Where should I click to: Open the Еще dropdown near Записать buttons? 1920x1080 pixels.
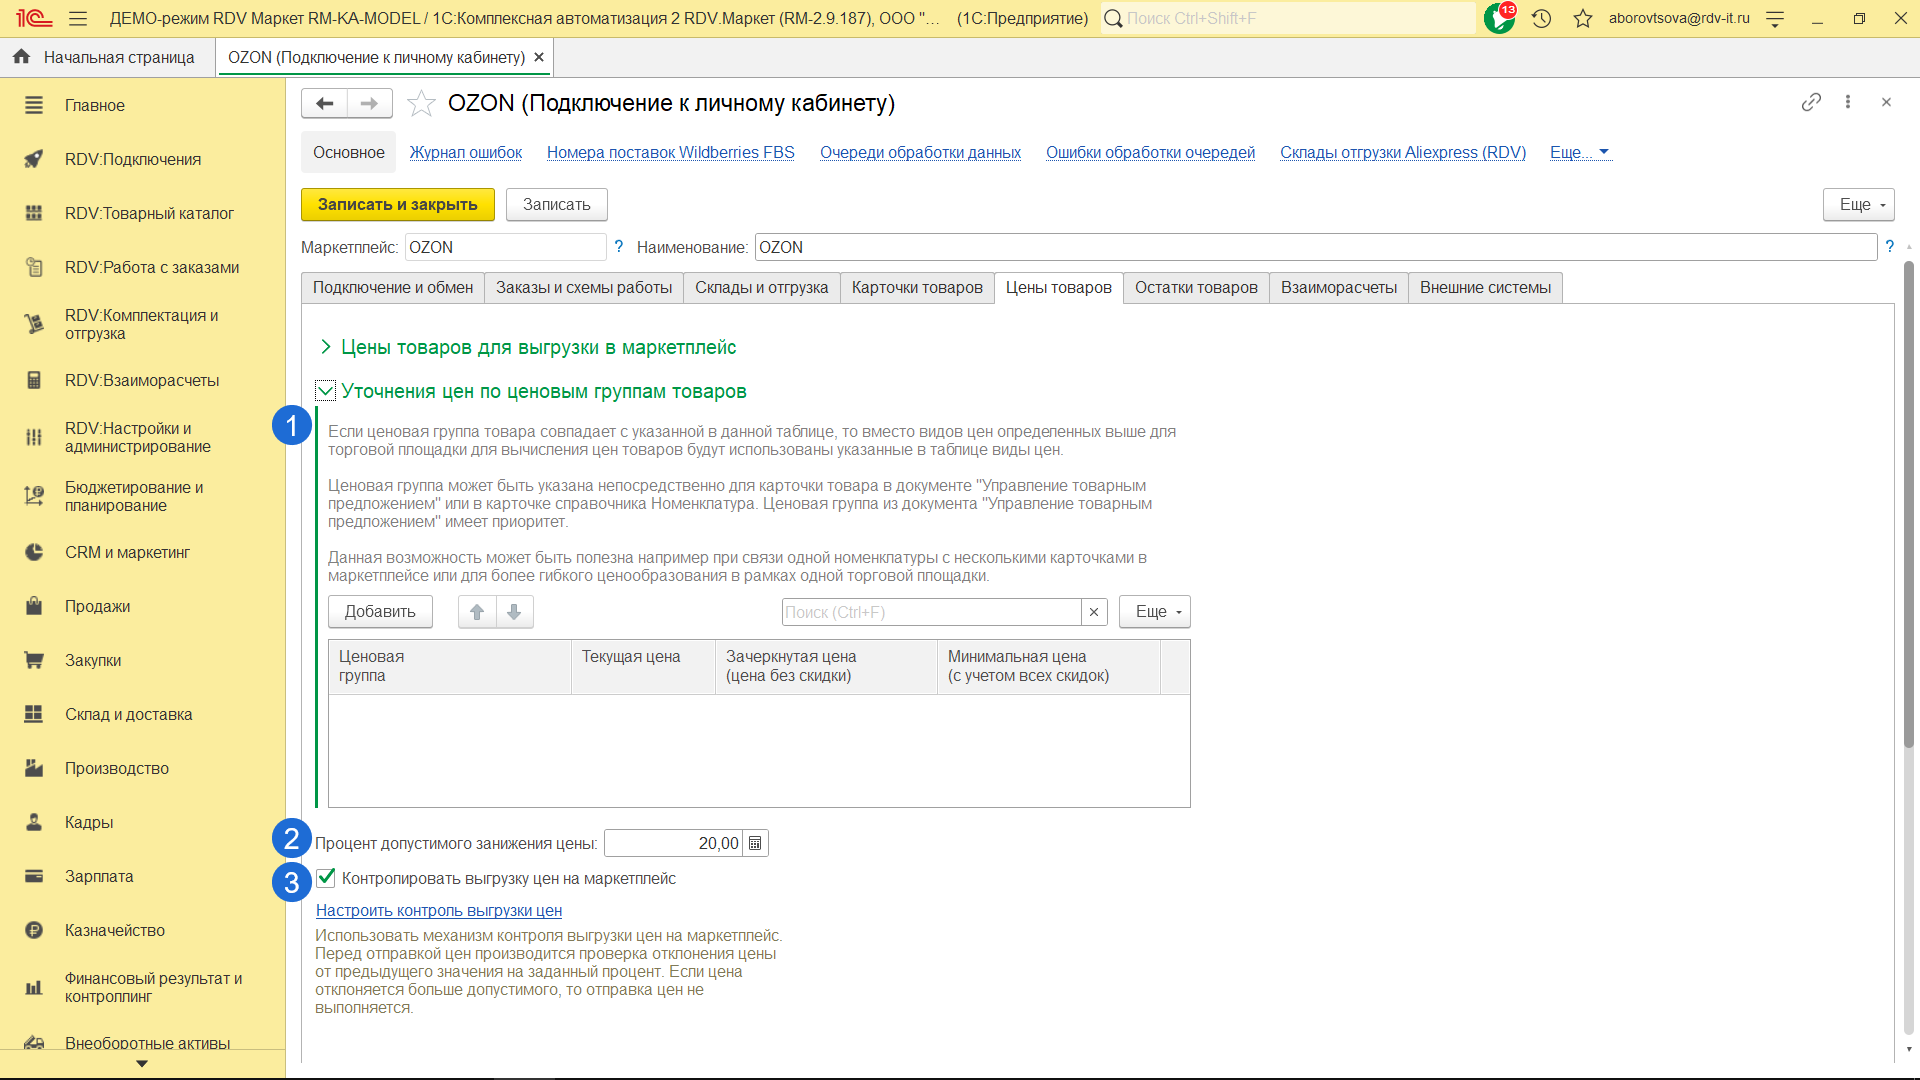pos(1858,204)
